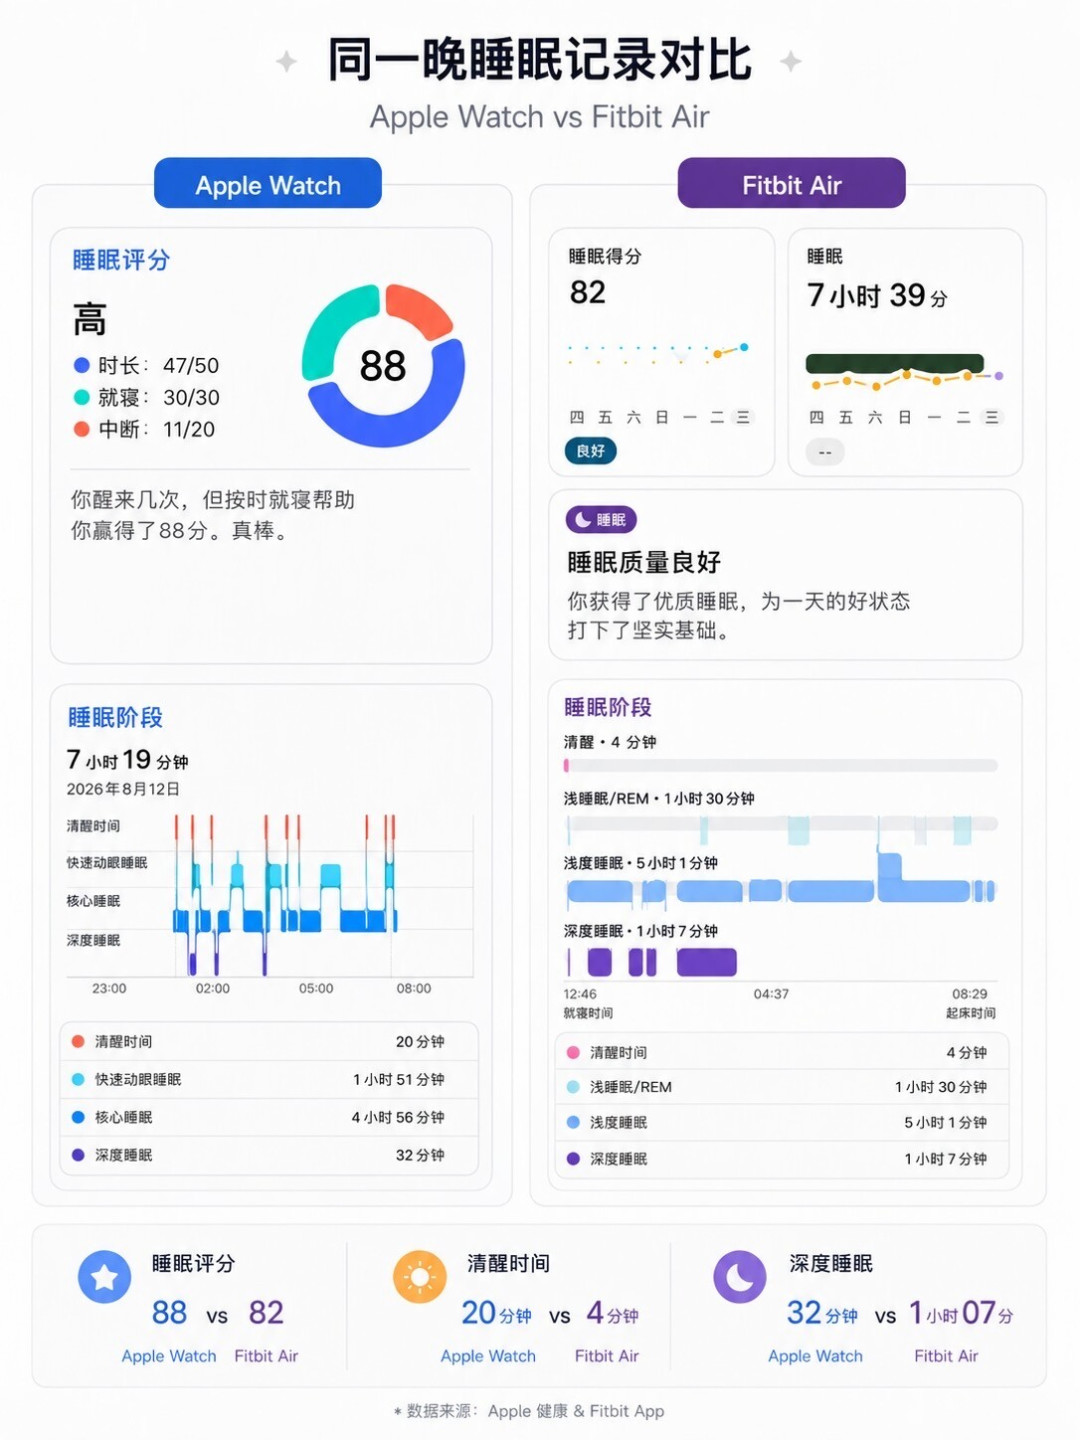Click the purple moon icon beside 深度睡眠
This screenshot has height=1440, width=1080.
click(x=740, y=1277)
